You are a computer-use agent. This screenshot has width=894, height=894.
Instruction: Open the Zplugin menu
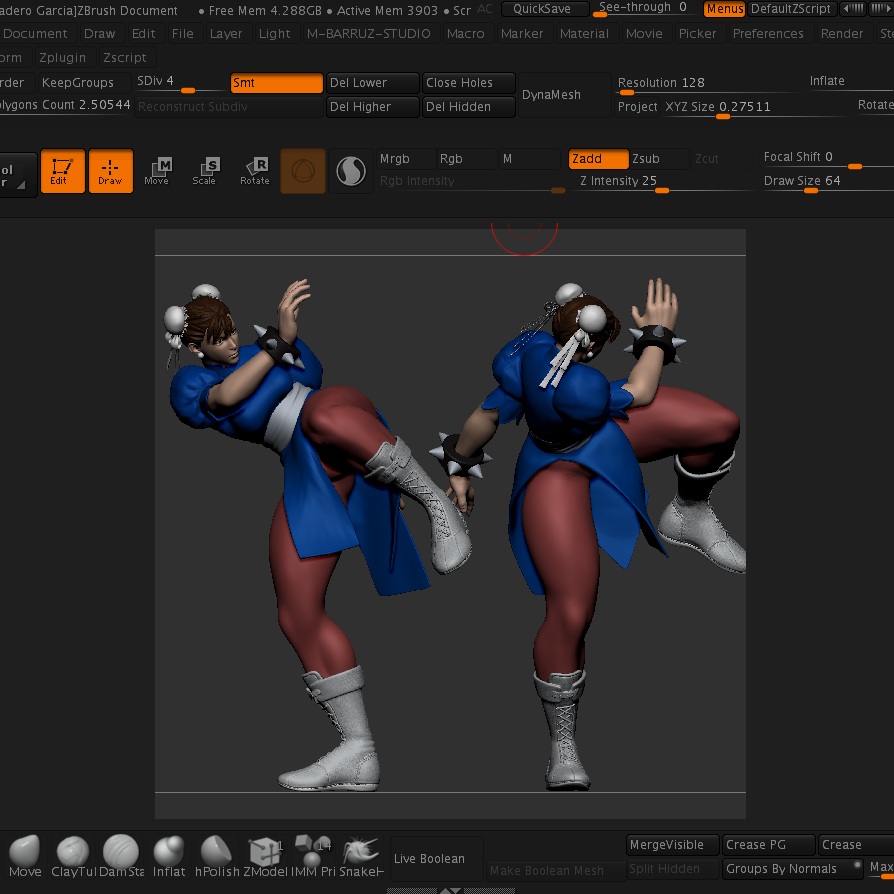coord(63,58)
